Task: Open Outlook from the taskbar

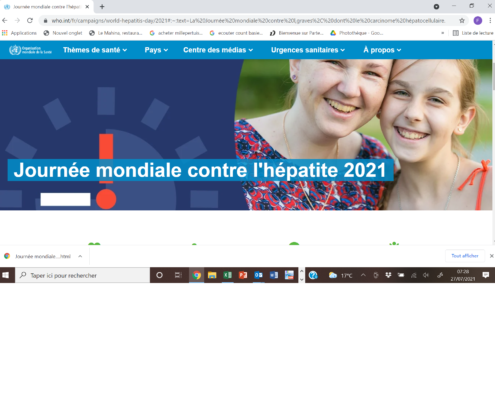Action: pyautogui.click(x=258, y=275)
